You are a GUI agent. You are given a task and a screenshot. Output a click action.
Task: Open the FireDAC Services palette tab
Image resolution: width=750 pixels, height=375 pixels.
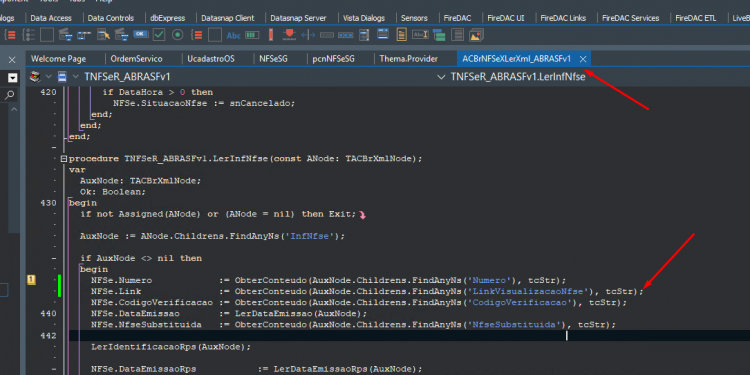(630, 18)
